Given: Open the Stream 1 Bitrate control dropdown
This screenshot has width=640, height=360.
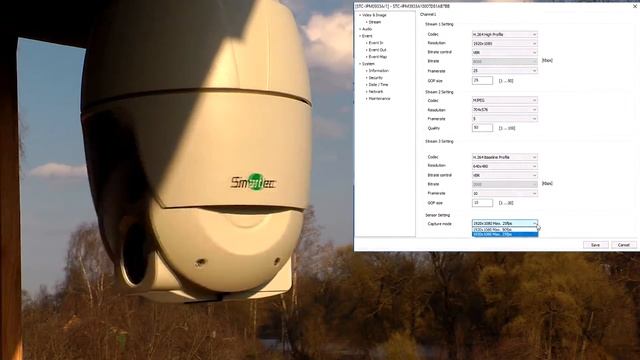Looking at the screenshot, I should [504, 52].
